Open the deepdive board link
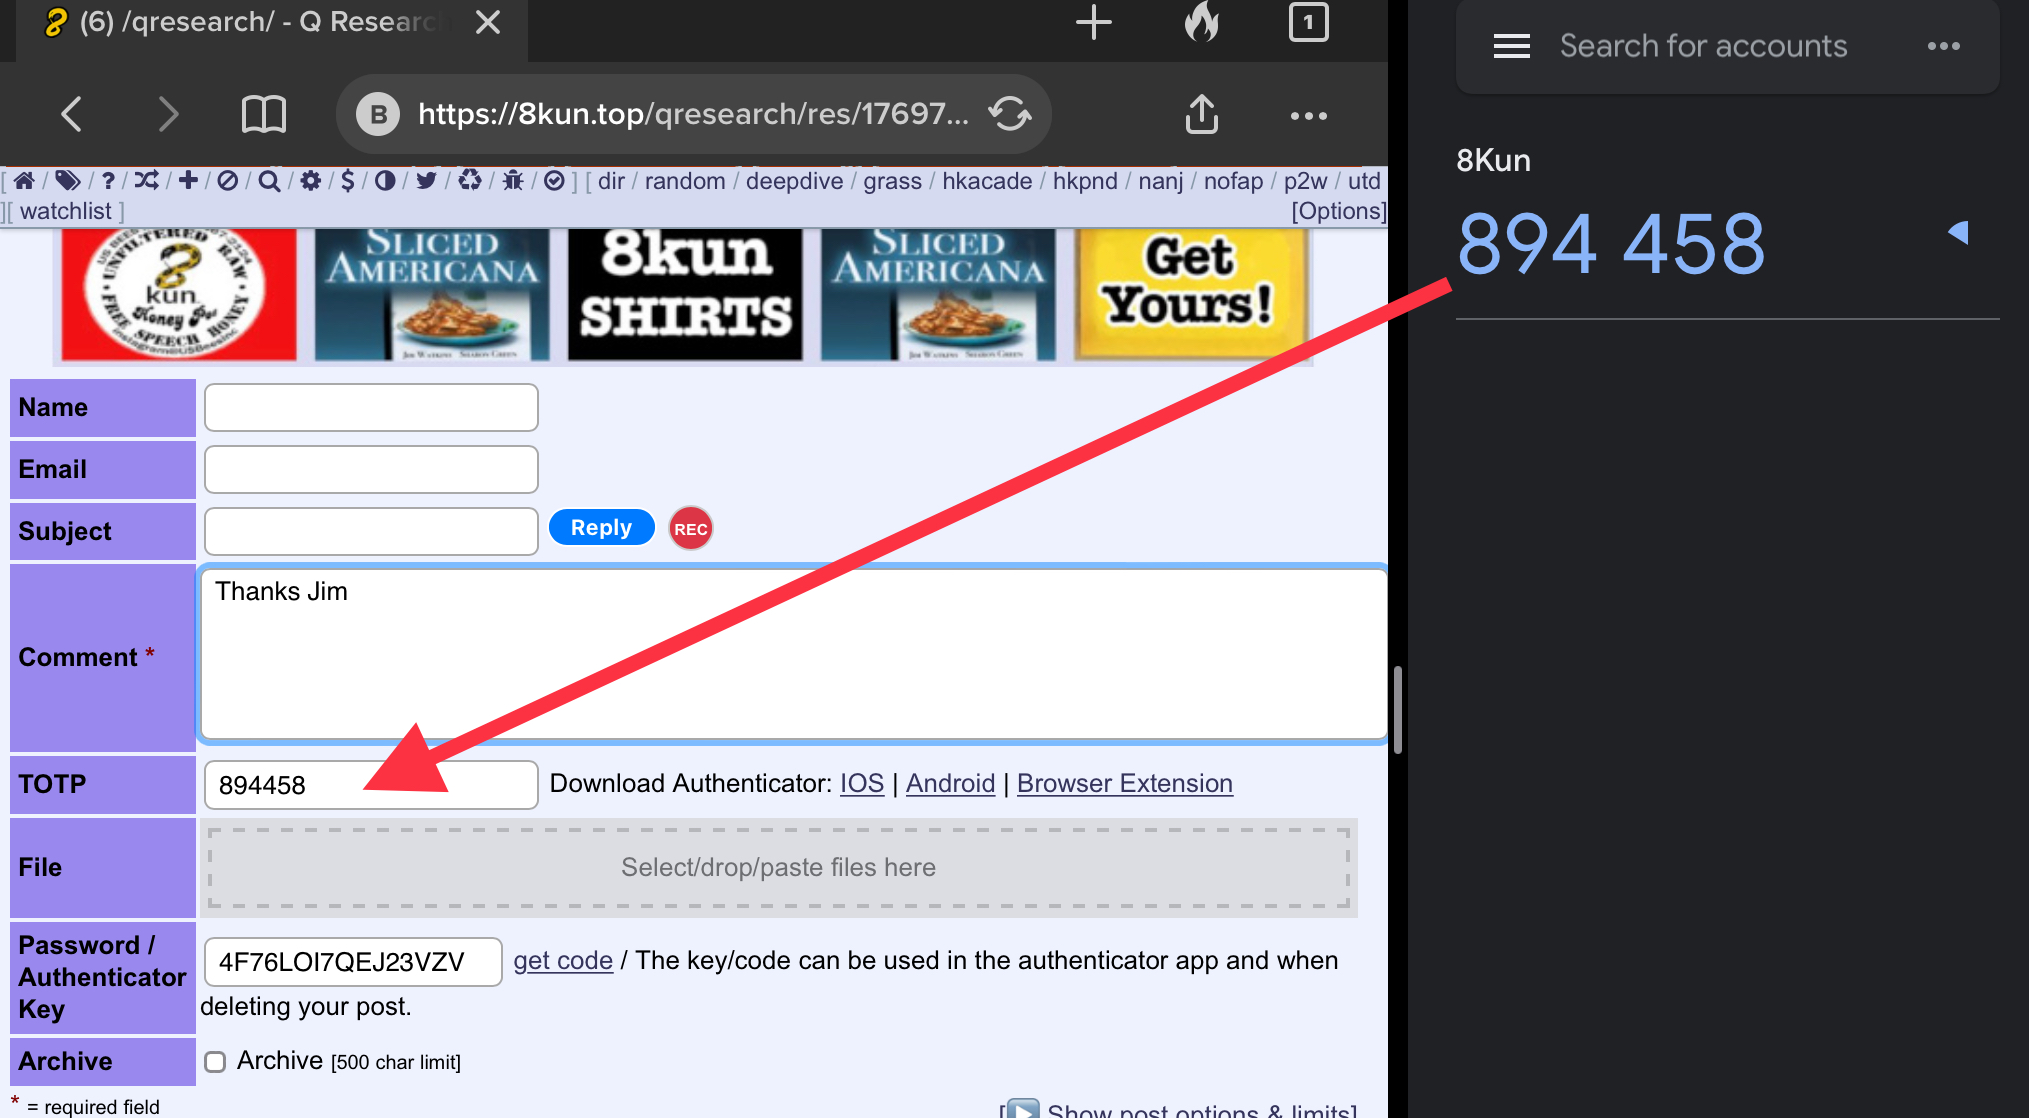 pos(794,181)
